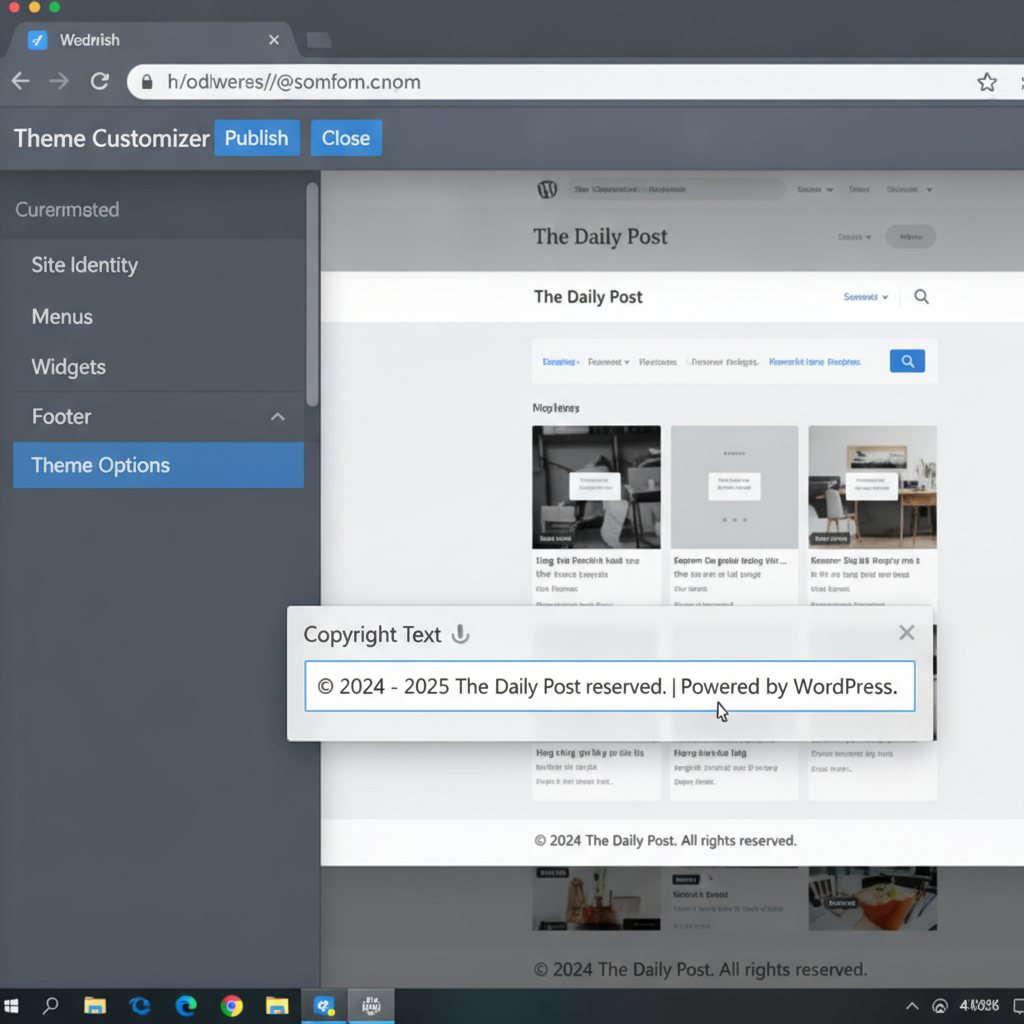Open the Widgets section

tap(69, 367)
